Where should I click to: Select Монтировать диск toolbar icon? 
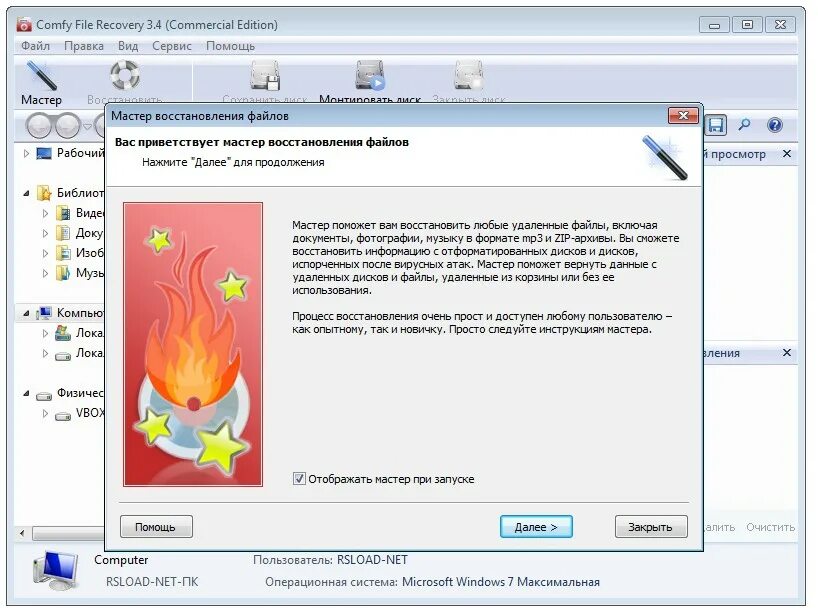[370, 76]
